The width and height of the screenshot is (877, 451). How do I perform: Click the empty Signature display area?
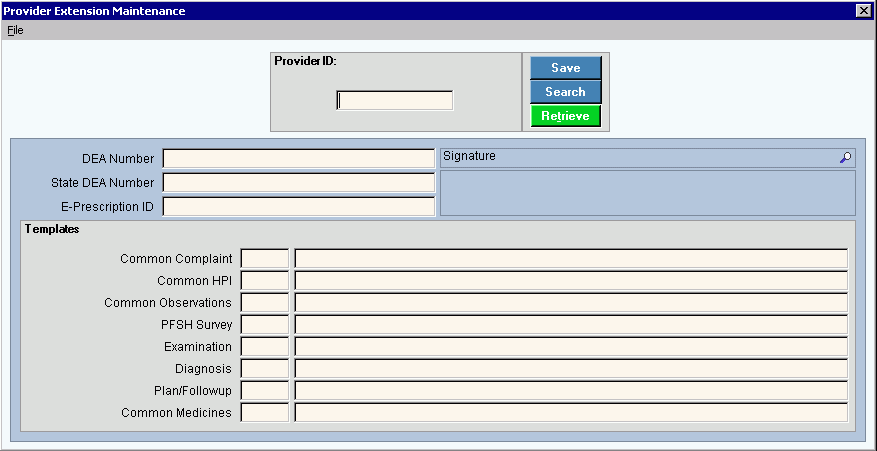[647, 193]
